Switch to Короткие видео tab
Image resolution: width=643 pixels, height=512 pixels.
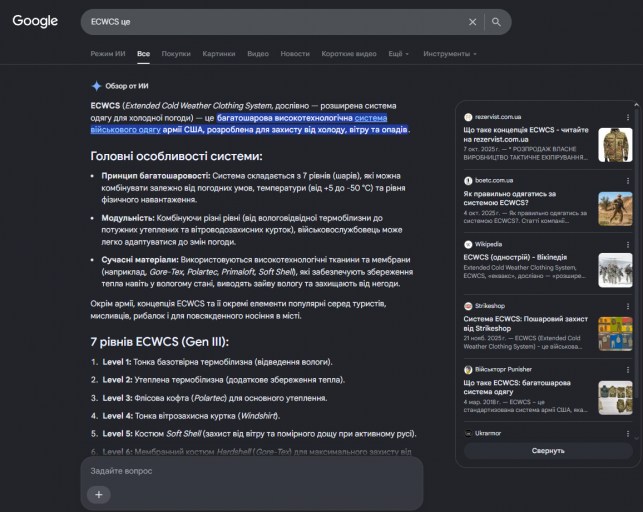point(349,54)
